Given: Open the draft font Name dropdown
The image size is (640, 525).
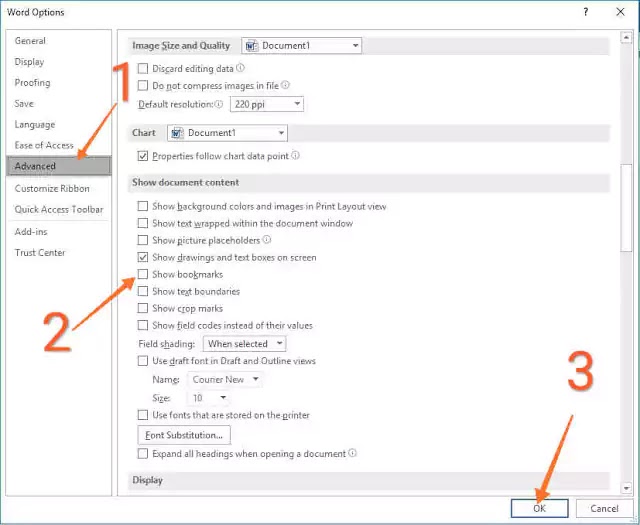Looking at the screenshot, I should [x=224, y=379].
